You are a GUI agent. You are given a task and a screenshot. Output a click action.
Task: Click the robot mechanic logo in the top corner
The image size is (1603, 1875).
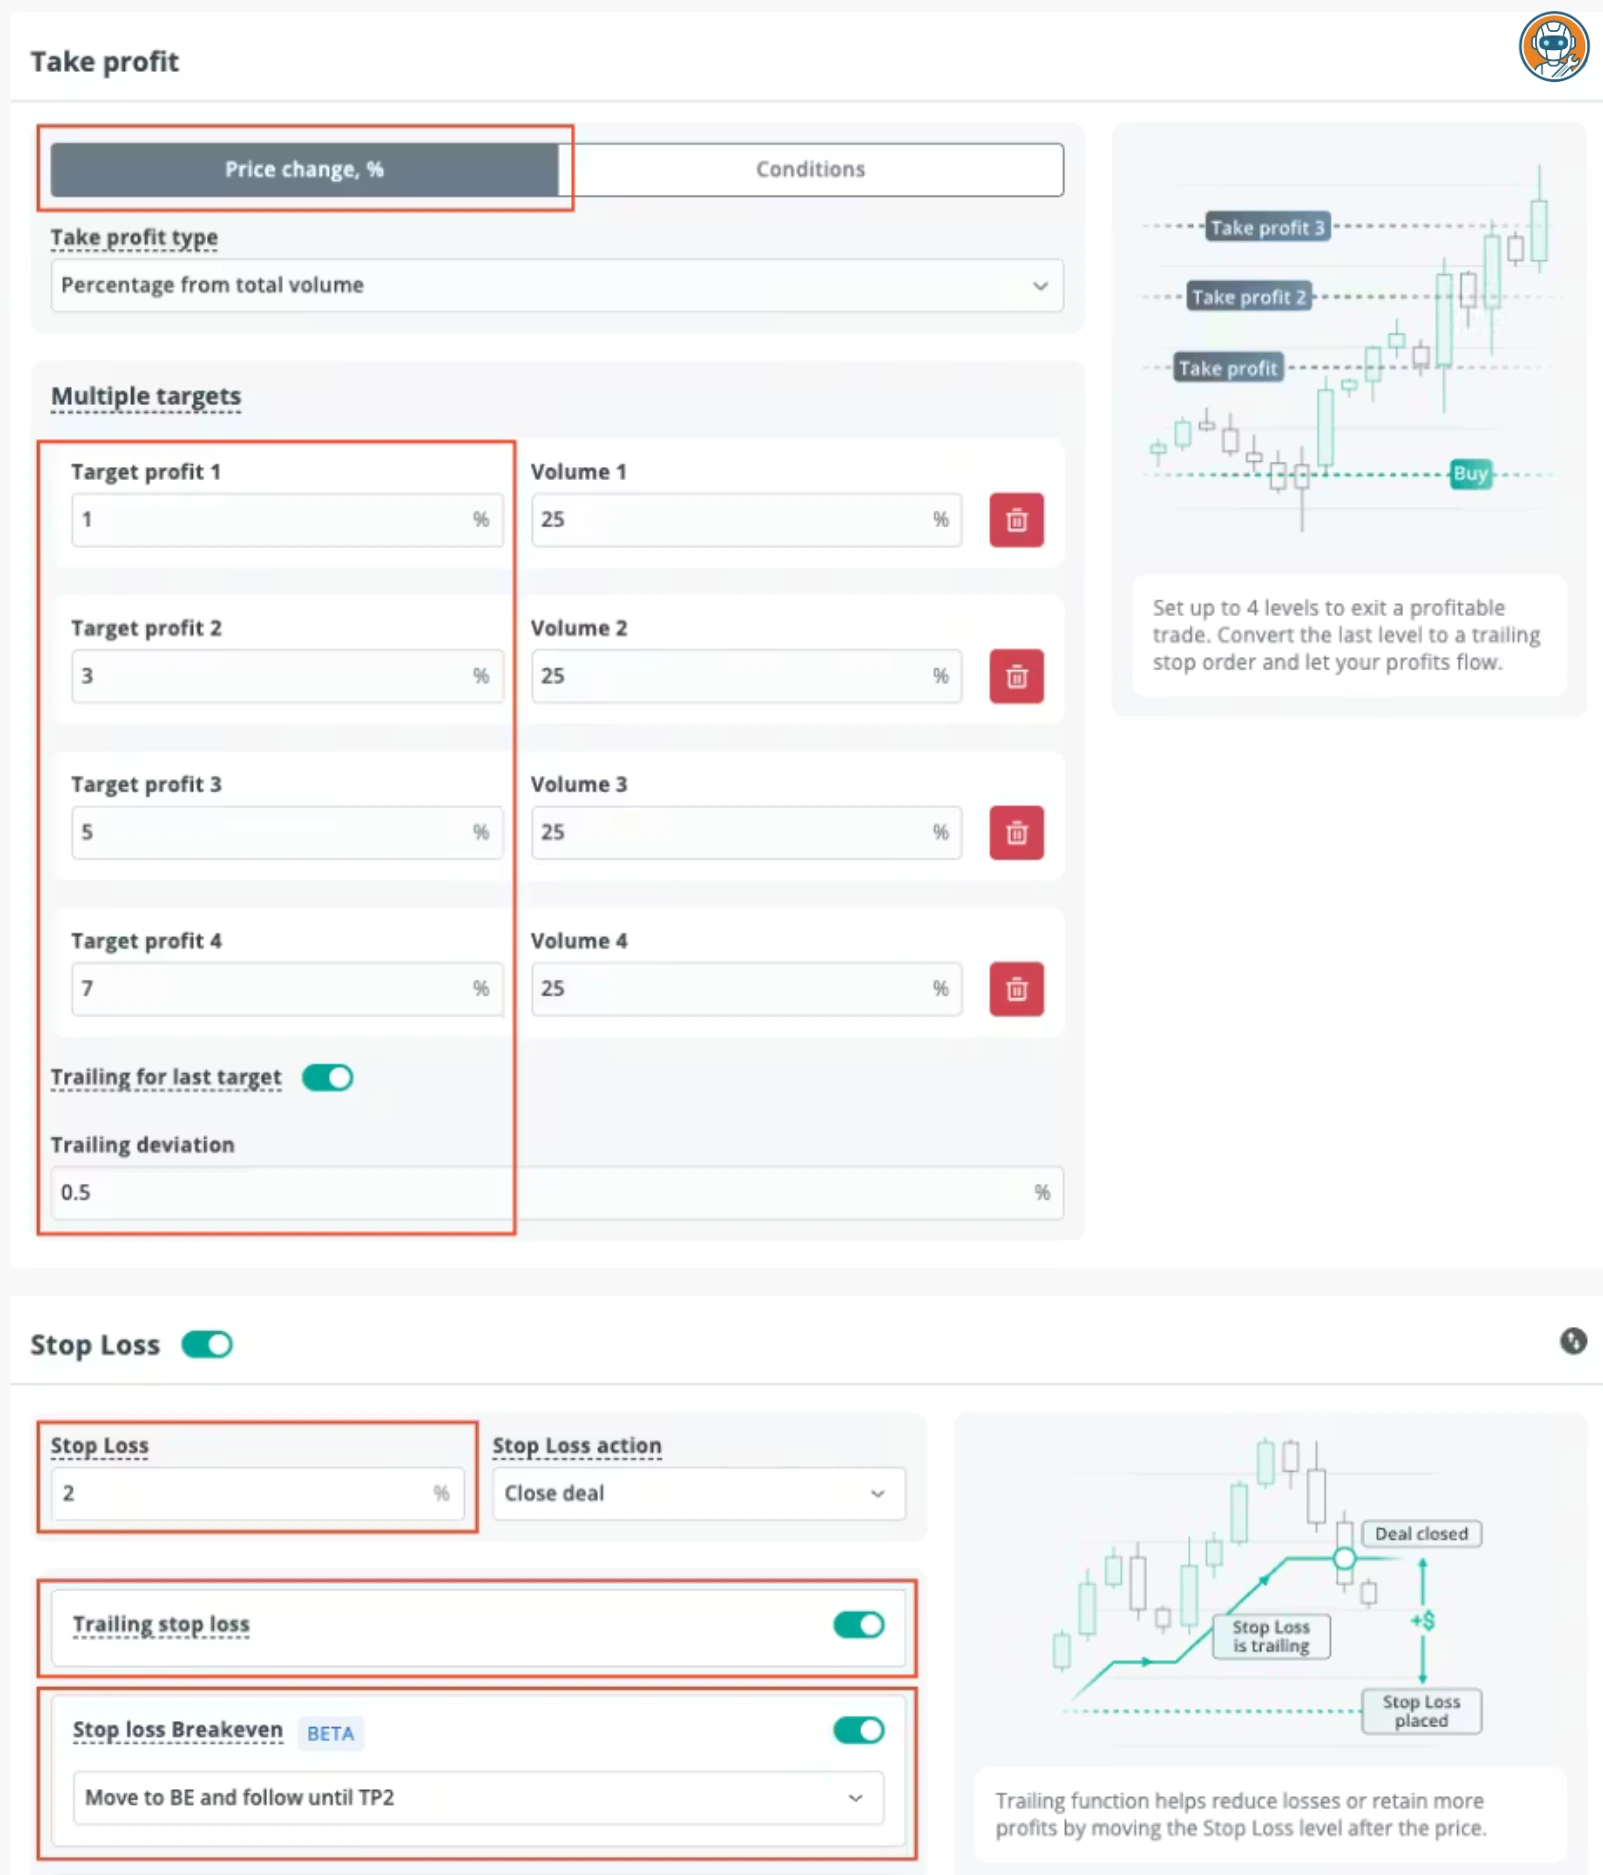(x=1552, y=45)
